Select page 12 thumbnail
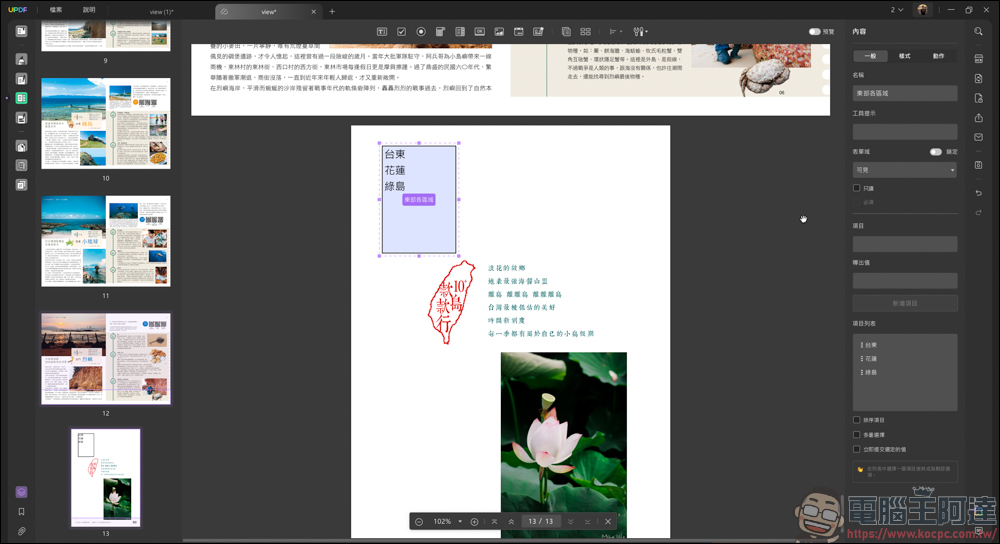The image size is (1000, 544). 106,358
